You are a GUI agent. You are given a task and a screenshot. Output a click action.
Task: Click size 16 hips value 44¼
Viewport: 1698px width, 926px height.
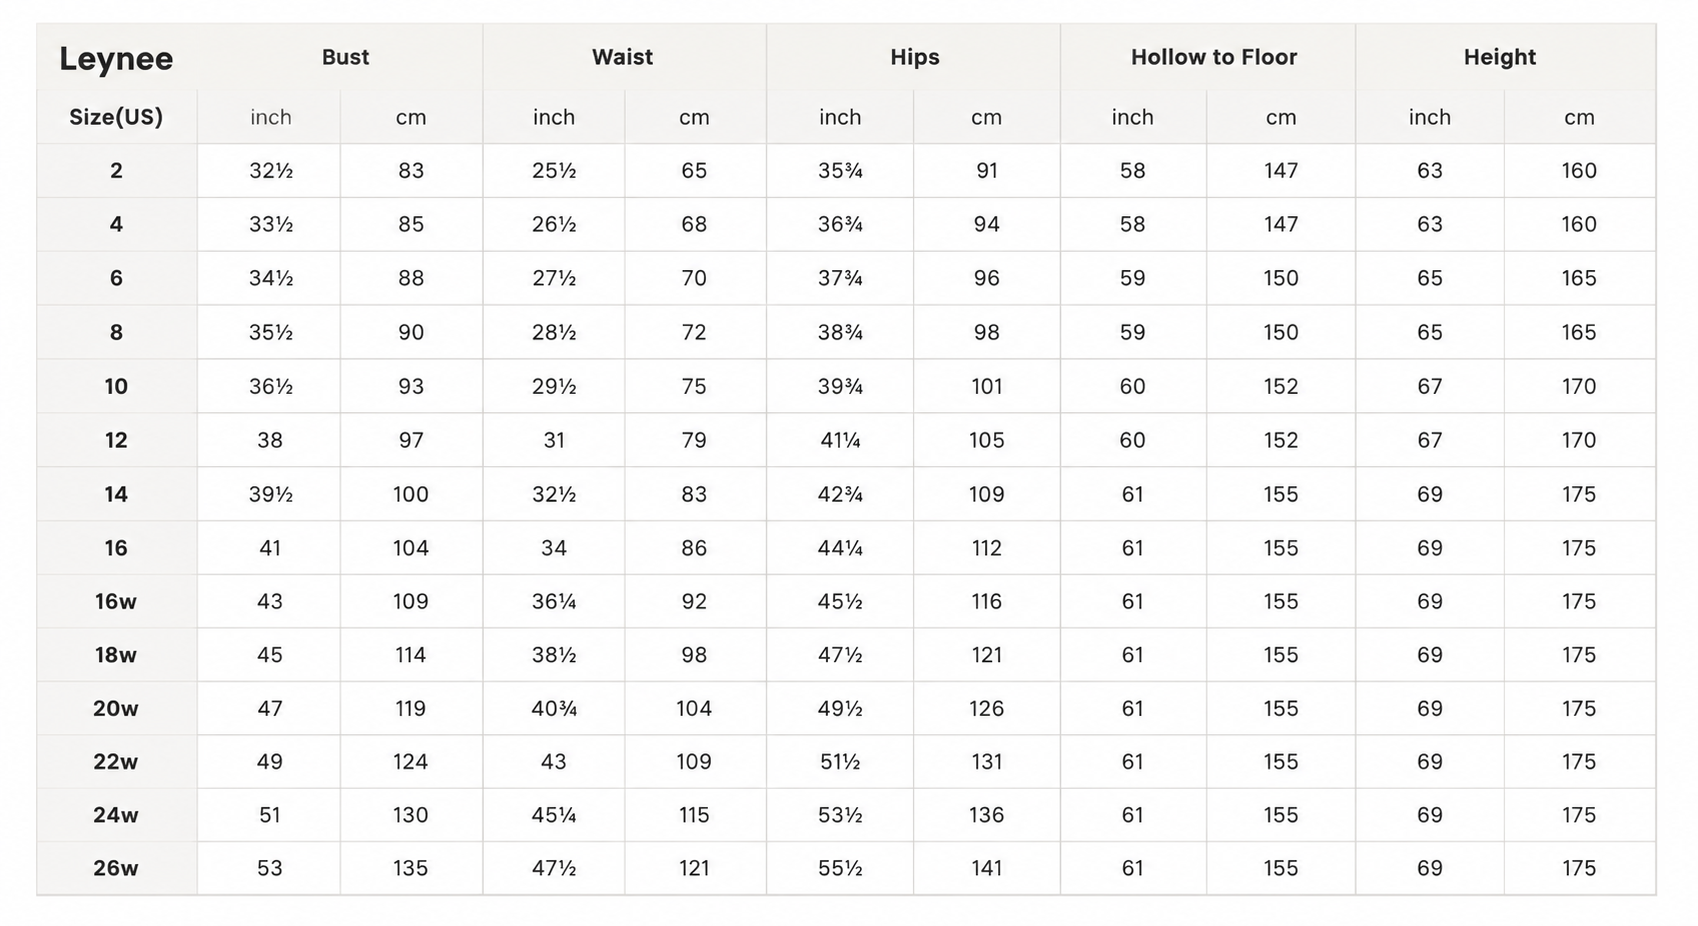(x=840, y=548)
